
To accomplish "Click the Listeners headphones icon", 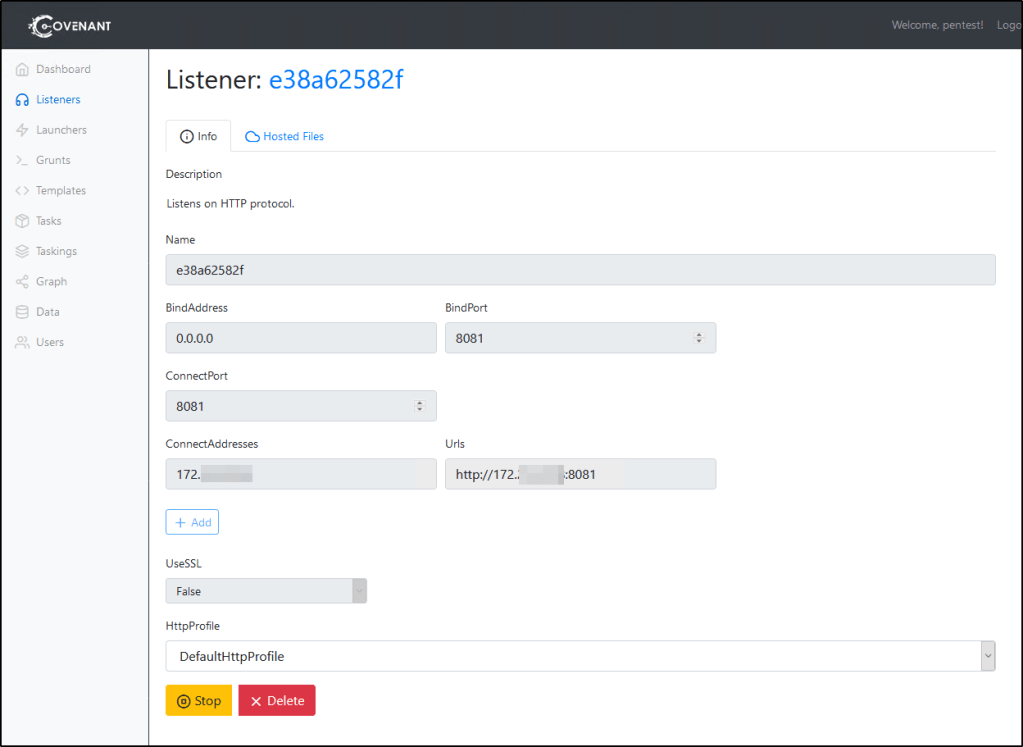I will pos(23,100).
